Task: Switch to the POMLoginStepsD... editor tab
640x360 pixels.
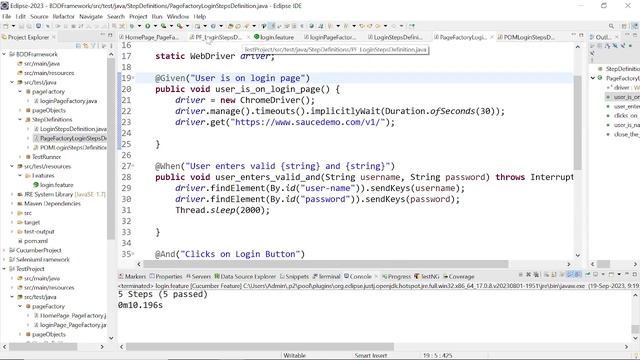Action: (526, 37)
